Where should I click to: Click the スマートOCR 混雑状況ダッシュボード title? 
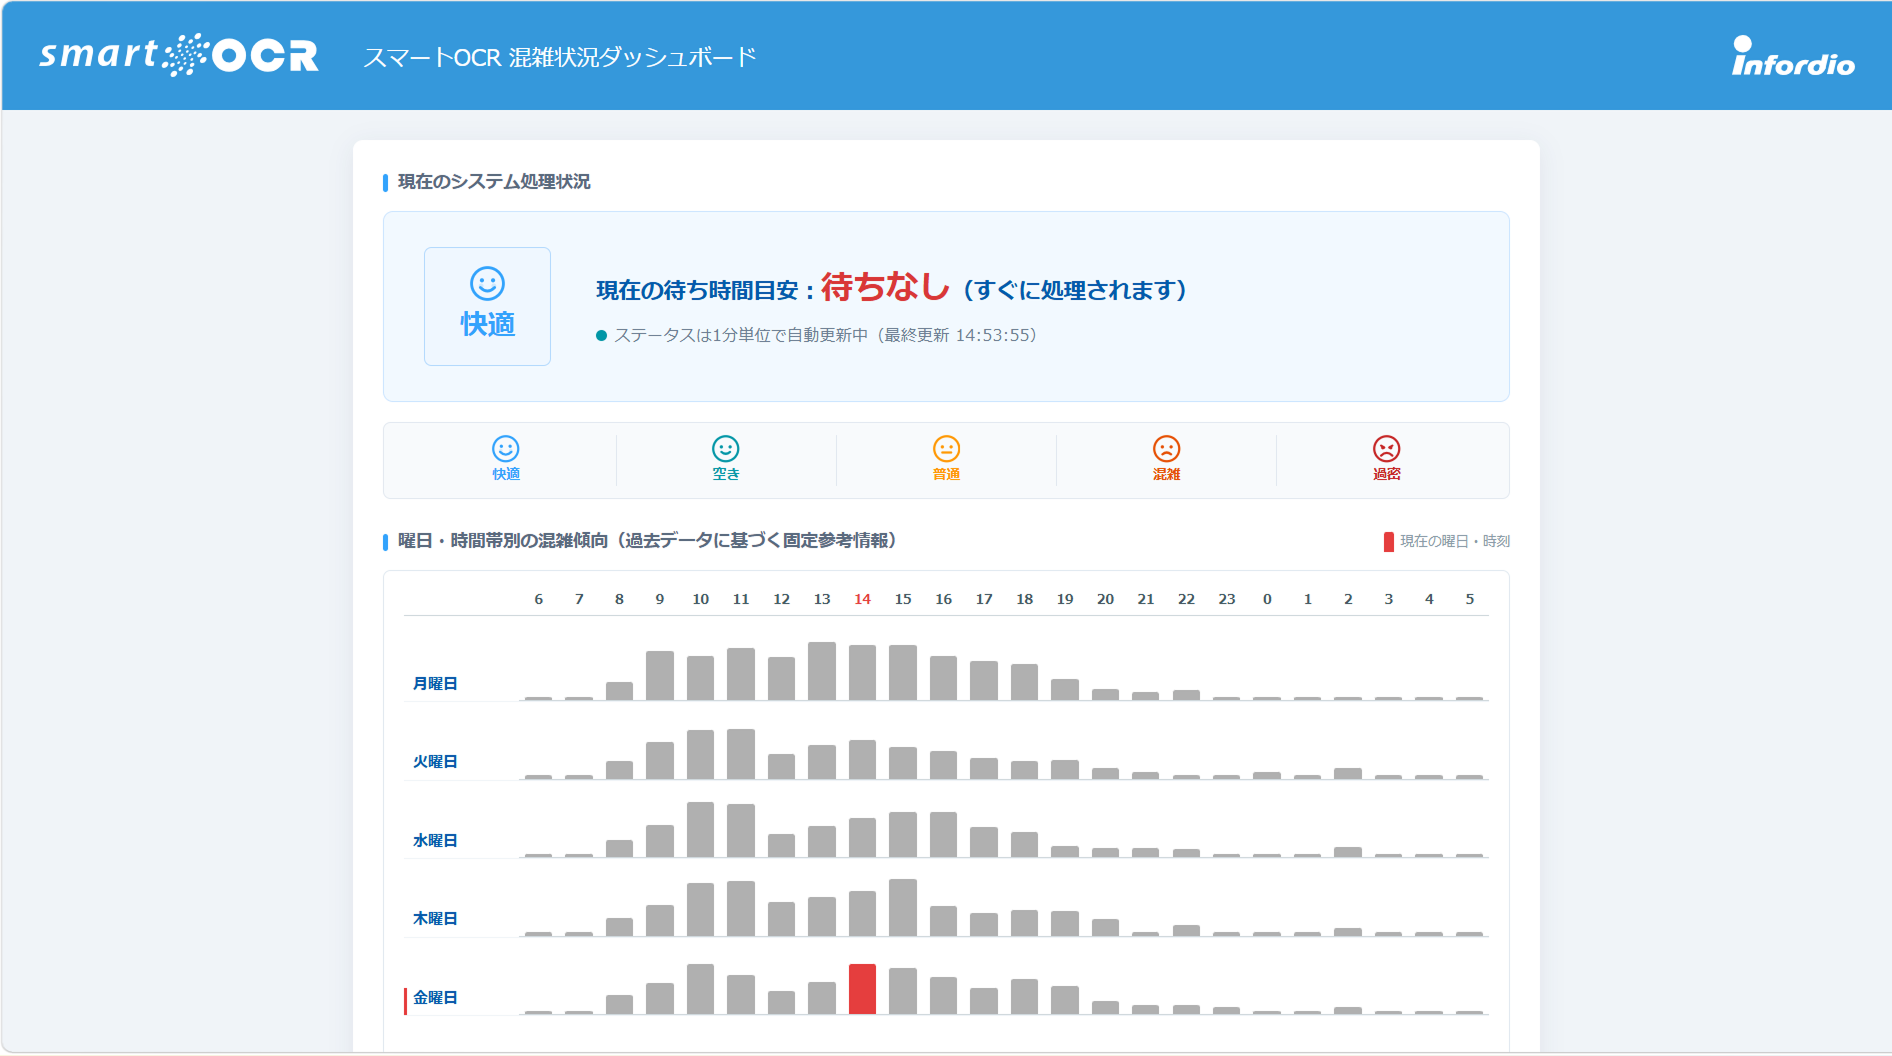tap(560, 57)
